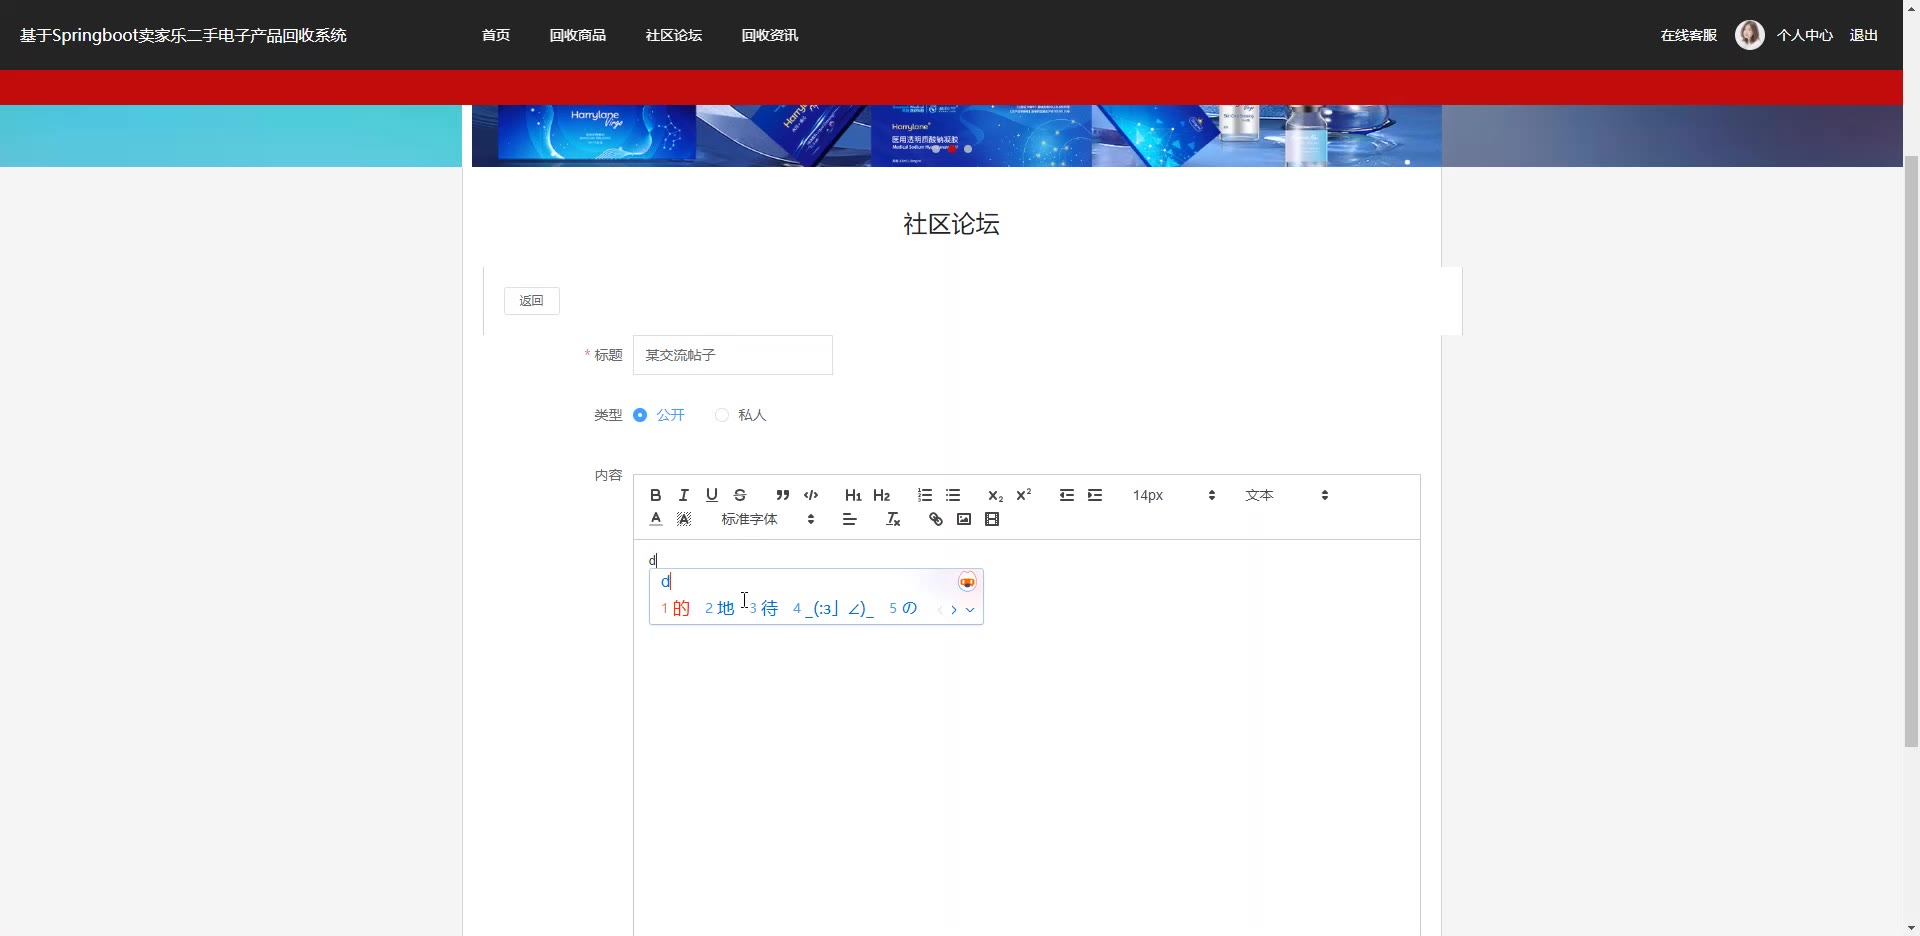Insert a code block
The height and width of the screenshot is (936, 1920).
(811, 495)
